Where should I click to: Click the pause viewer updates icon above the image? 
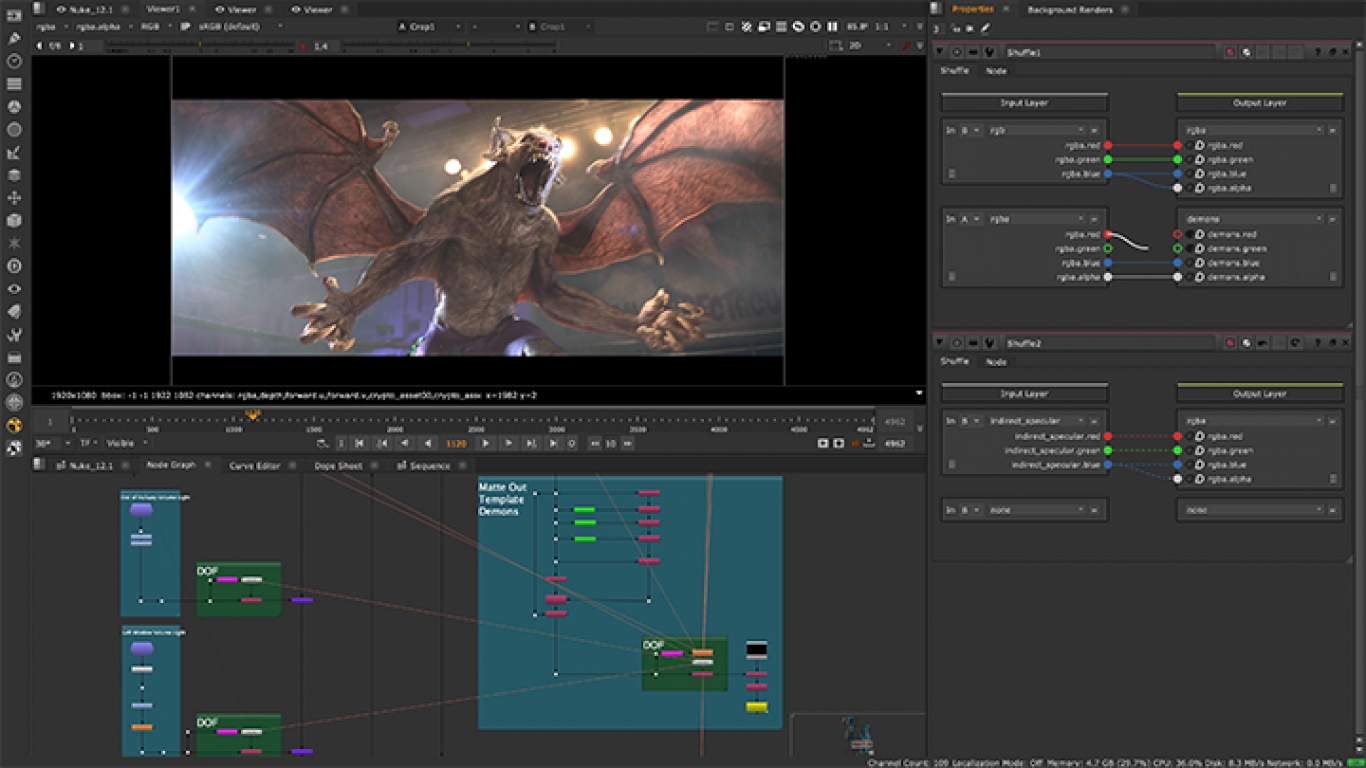coord(833,28)
